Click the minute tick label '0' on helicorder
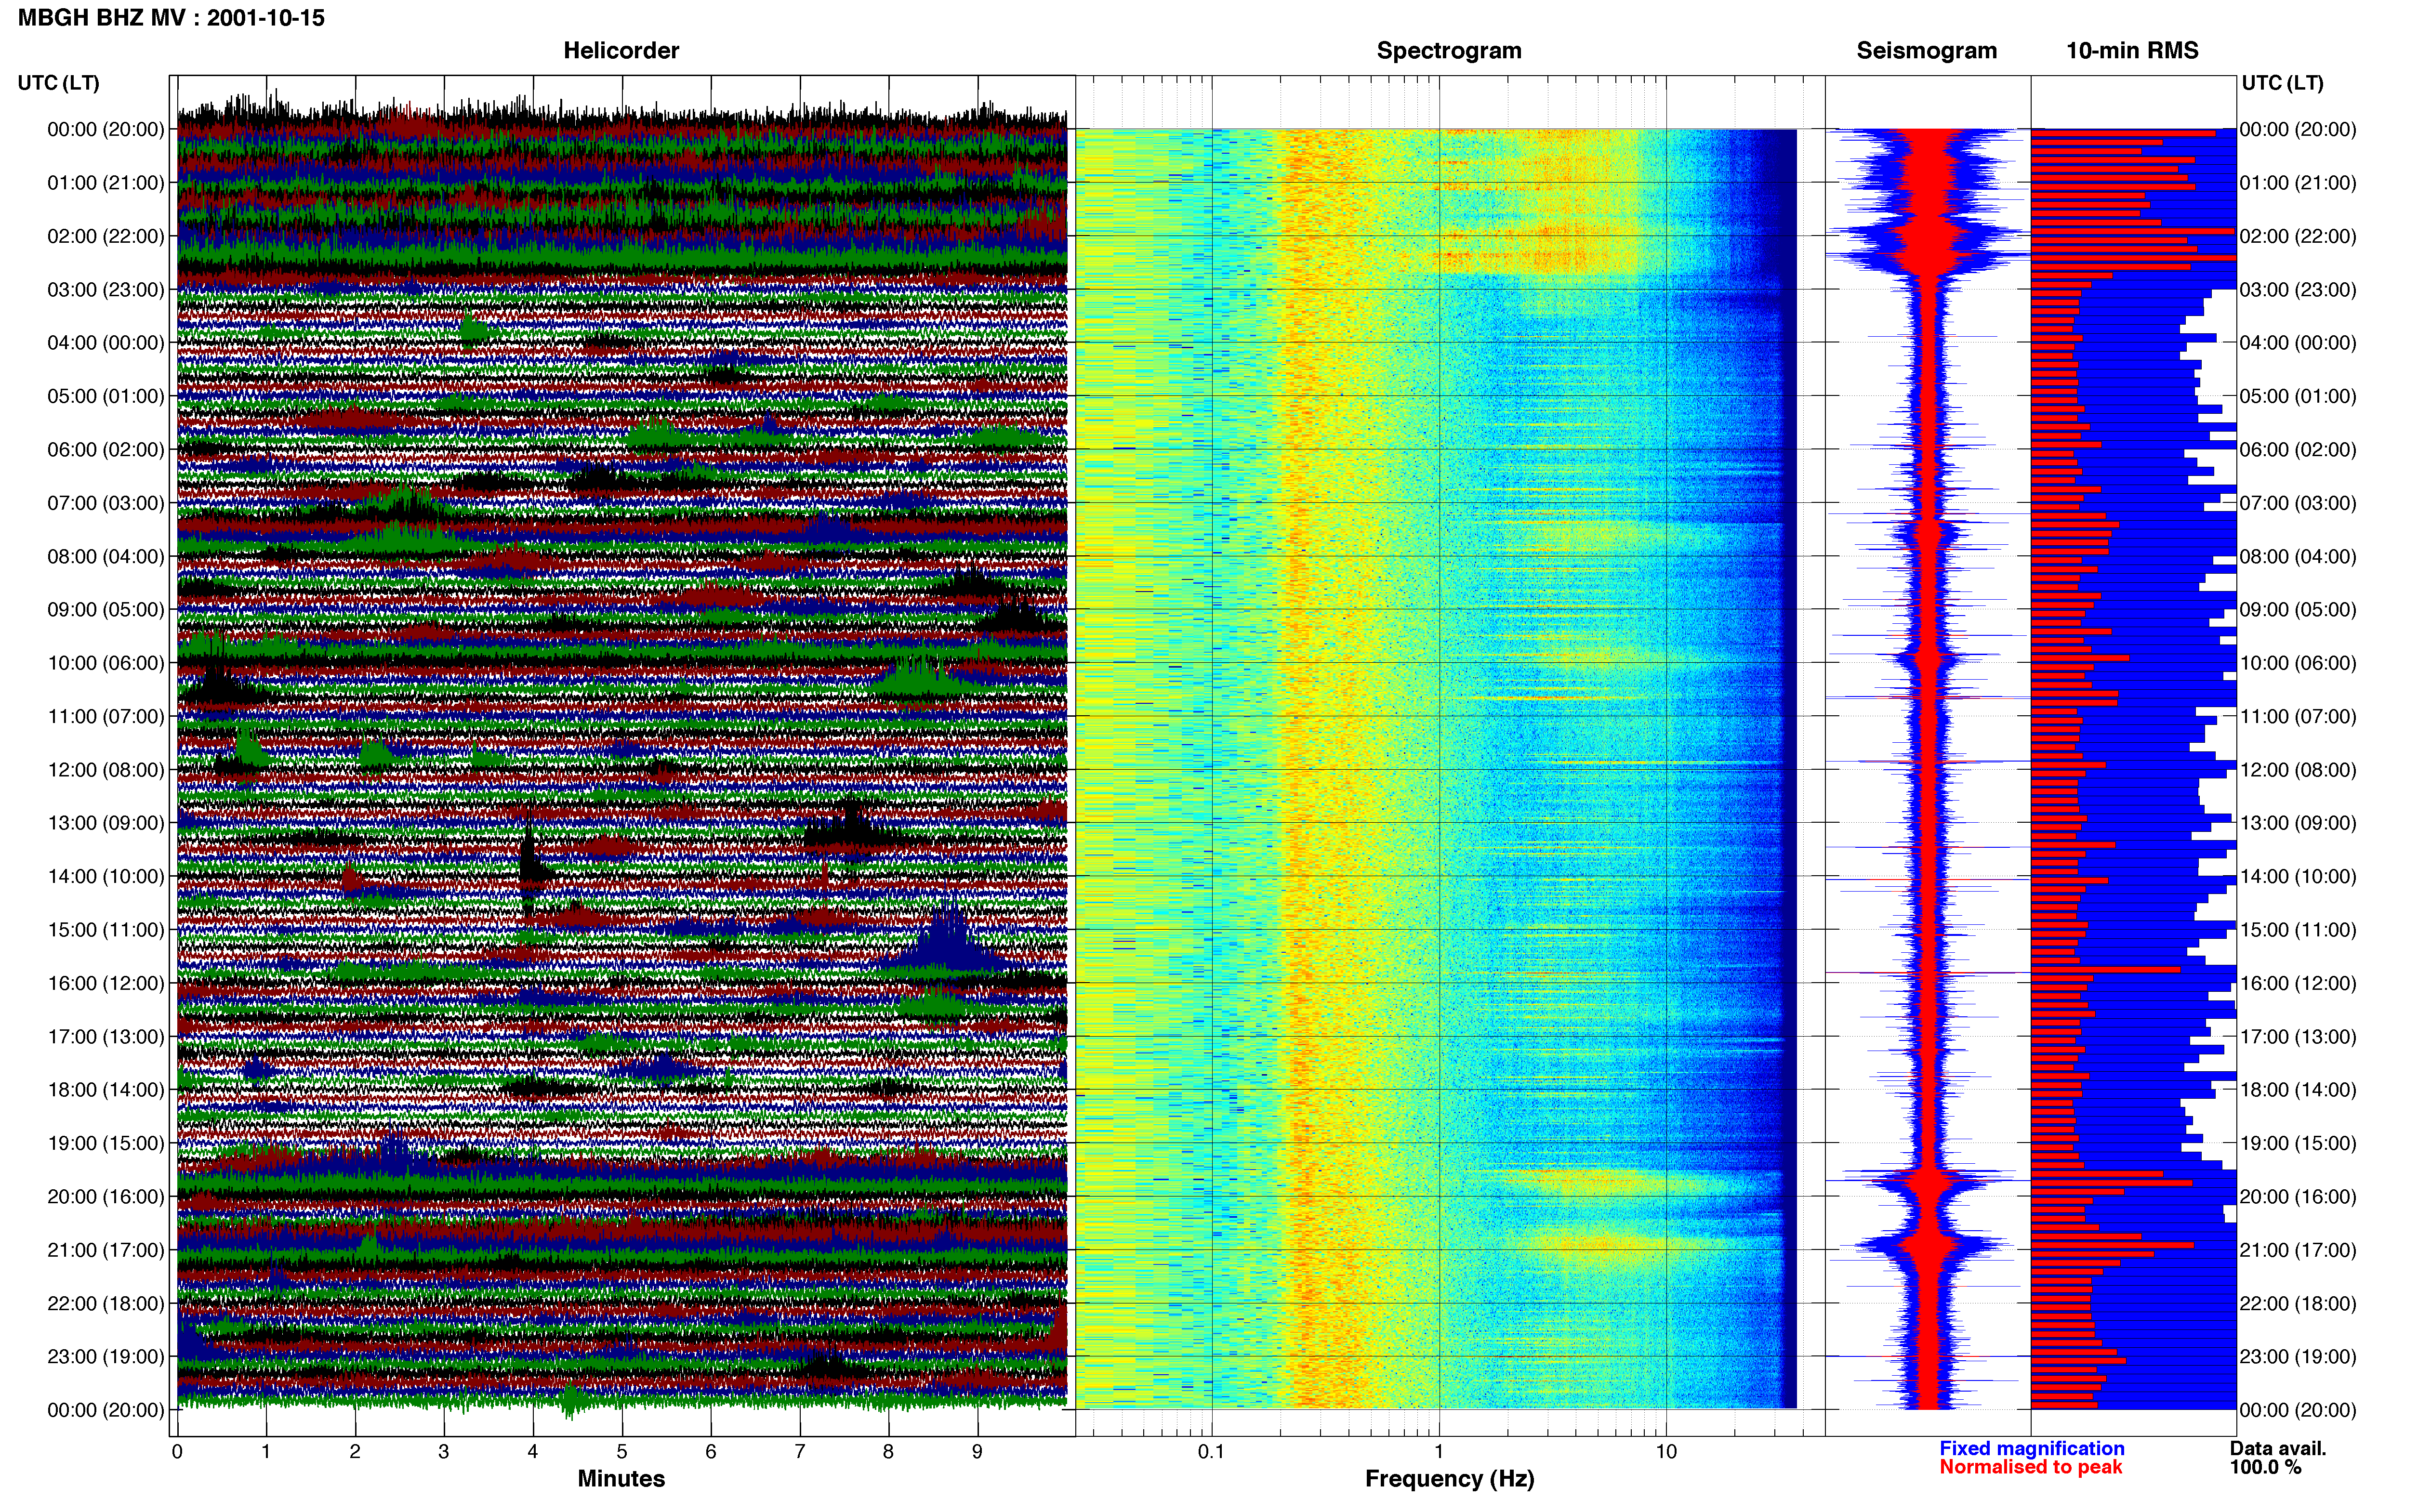The height and width of the screenshot is (1512, 2418). coord(177,1451)
